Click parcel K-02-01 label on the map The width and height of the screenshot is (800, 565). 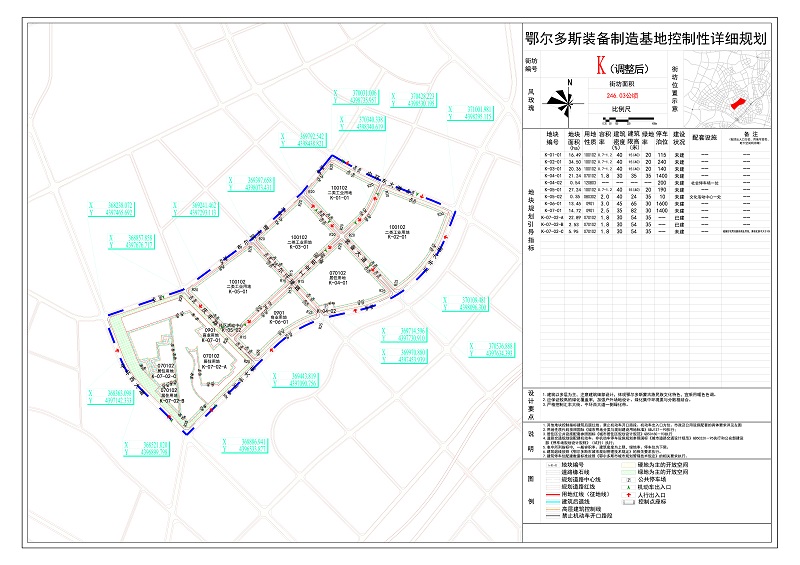396,237
